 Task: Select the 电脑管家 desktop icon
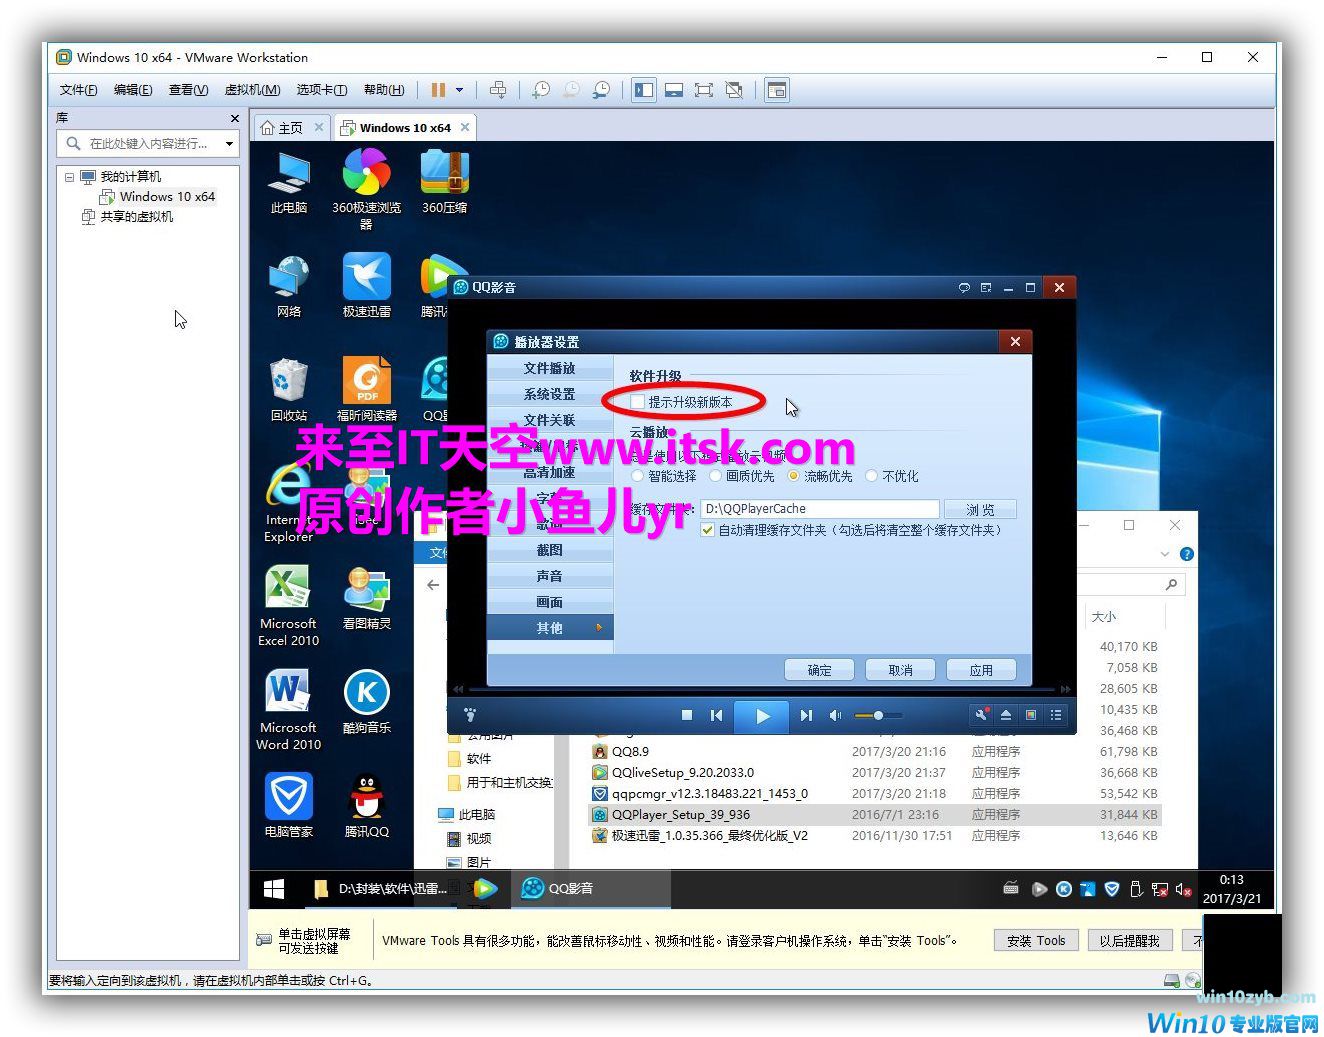[289, 806]
